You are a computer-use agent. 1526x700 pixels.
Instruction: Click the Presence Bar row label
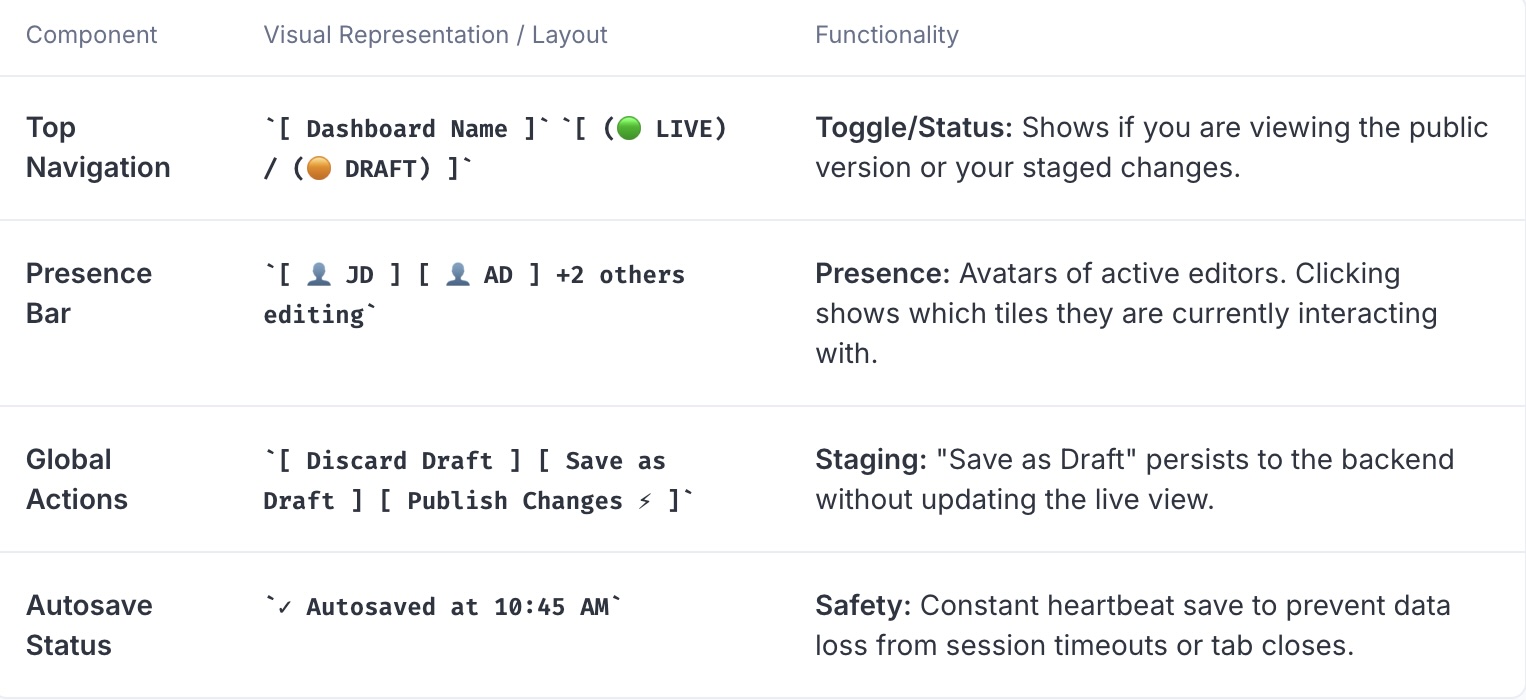pos(89,294)
